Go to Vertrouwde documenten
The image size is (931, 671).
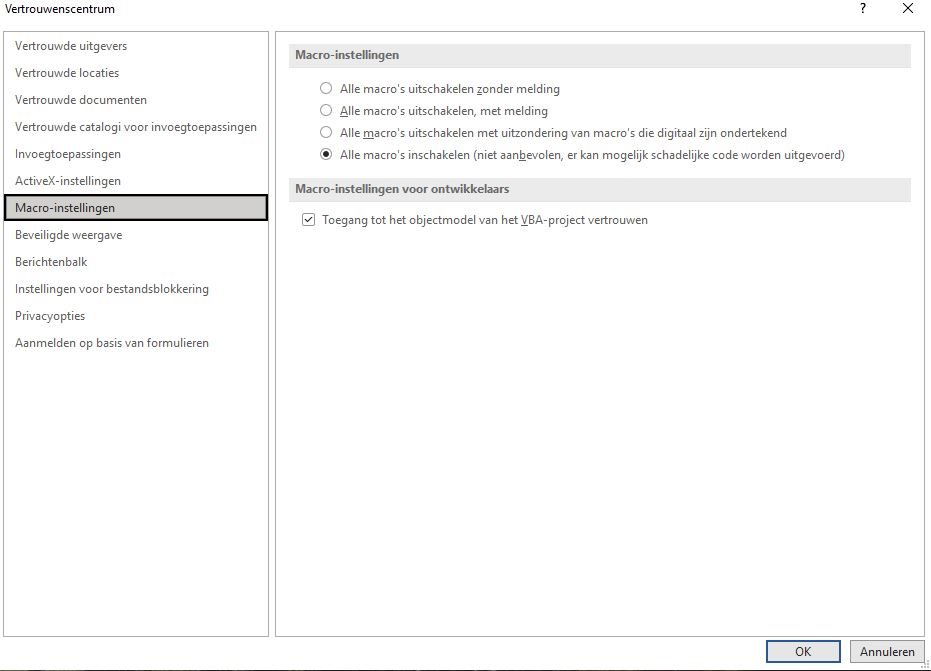coord(135,100)
